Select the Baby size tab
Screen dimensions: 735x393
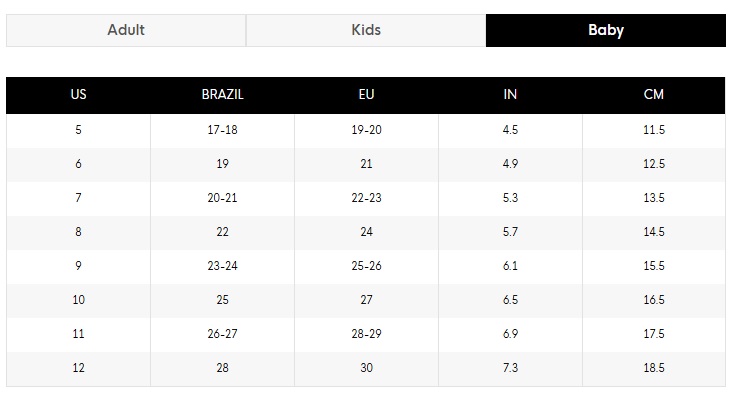point(606,30)
